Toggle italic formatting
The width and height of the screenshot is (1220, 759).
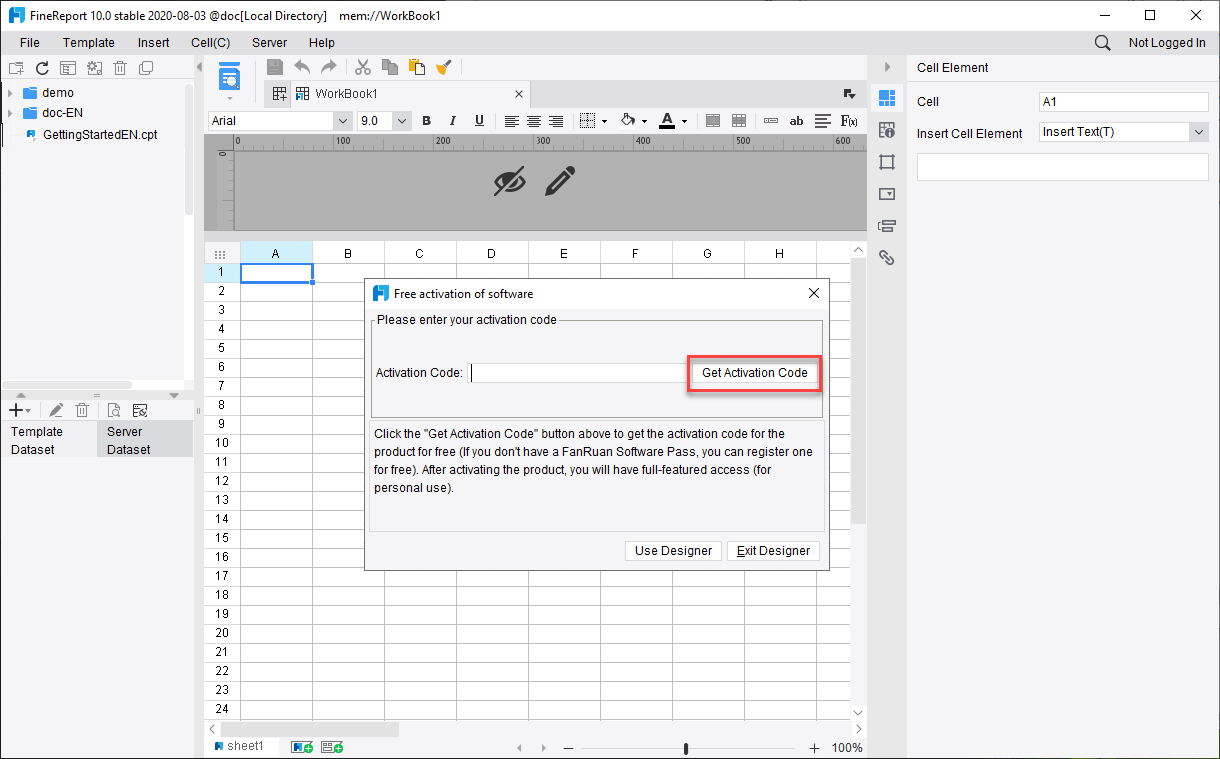click(x=453, y=121)
